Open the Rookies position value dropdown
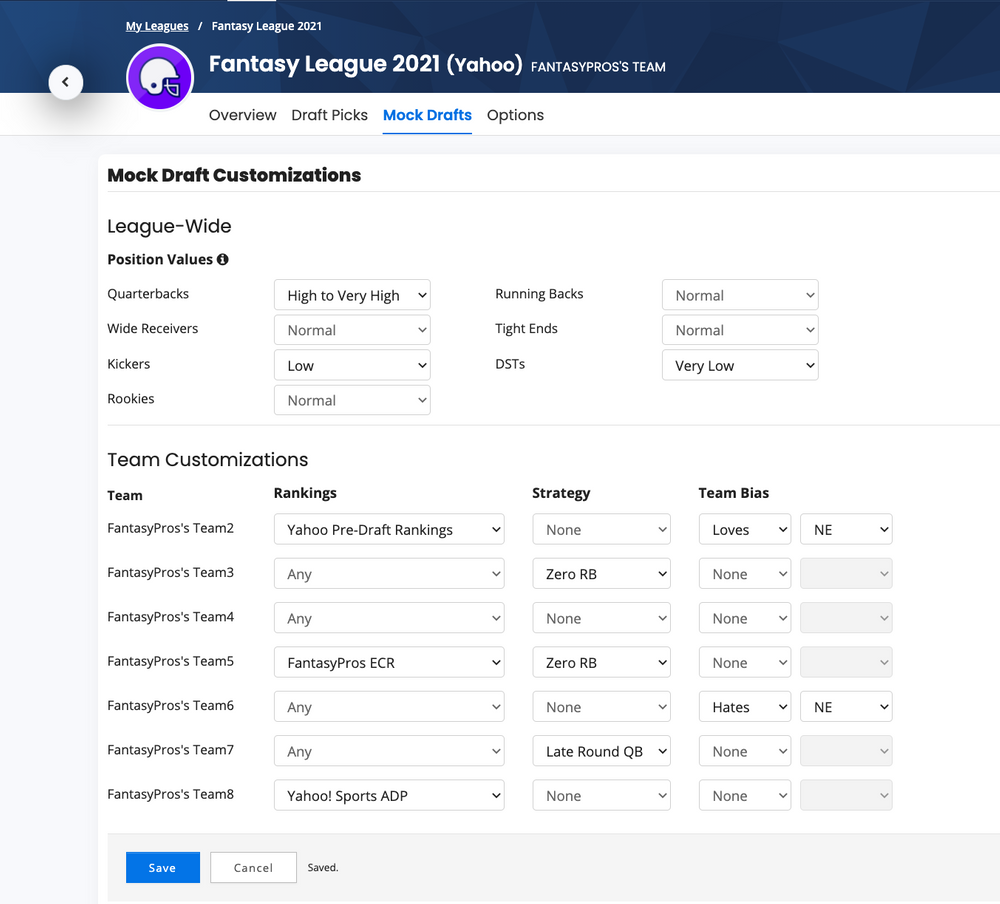1000x904 pixels. click(352, 399)
